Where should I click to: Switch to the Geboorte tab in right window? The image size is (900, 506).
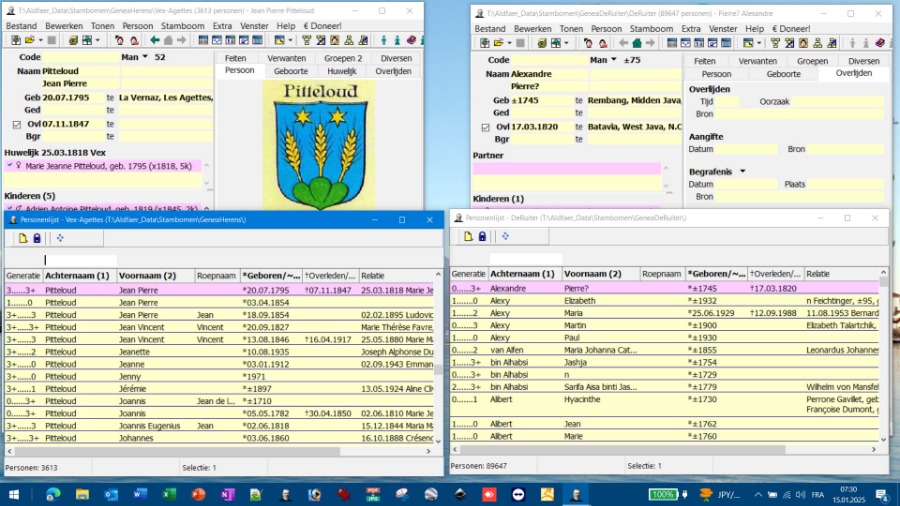[x=782, y=74]
